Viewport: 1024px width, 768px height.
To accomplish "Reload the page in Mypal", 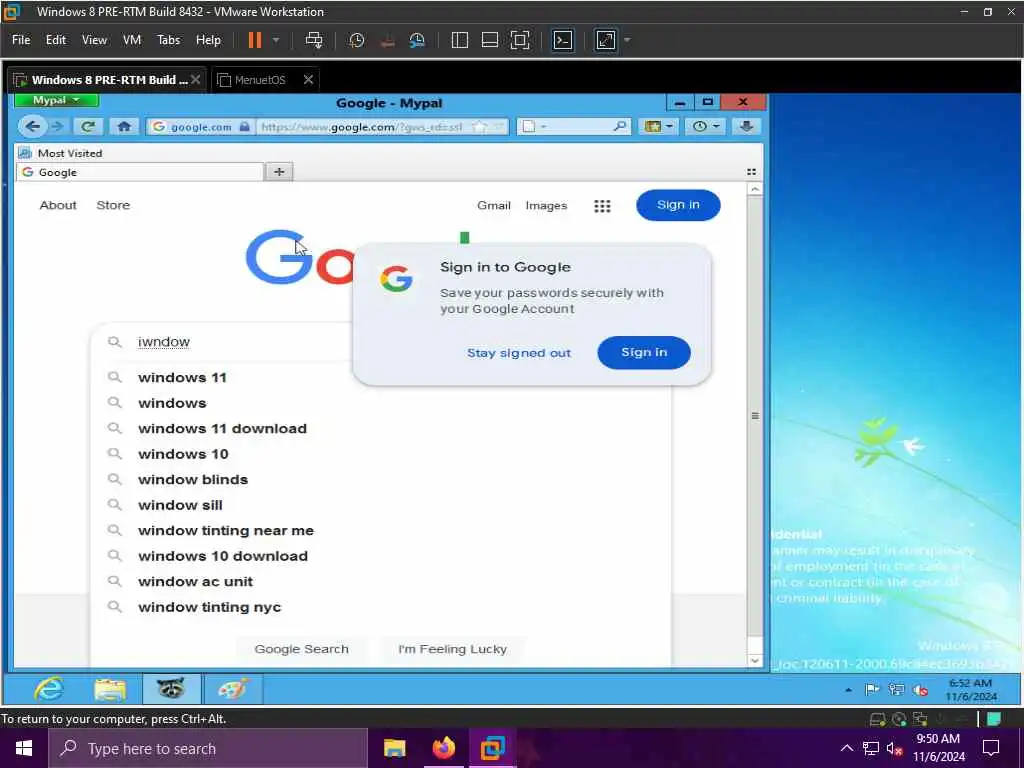I will (88, 126).
